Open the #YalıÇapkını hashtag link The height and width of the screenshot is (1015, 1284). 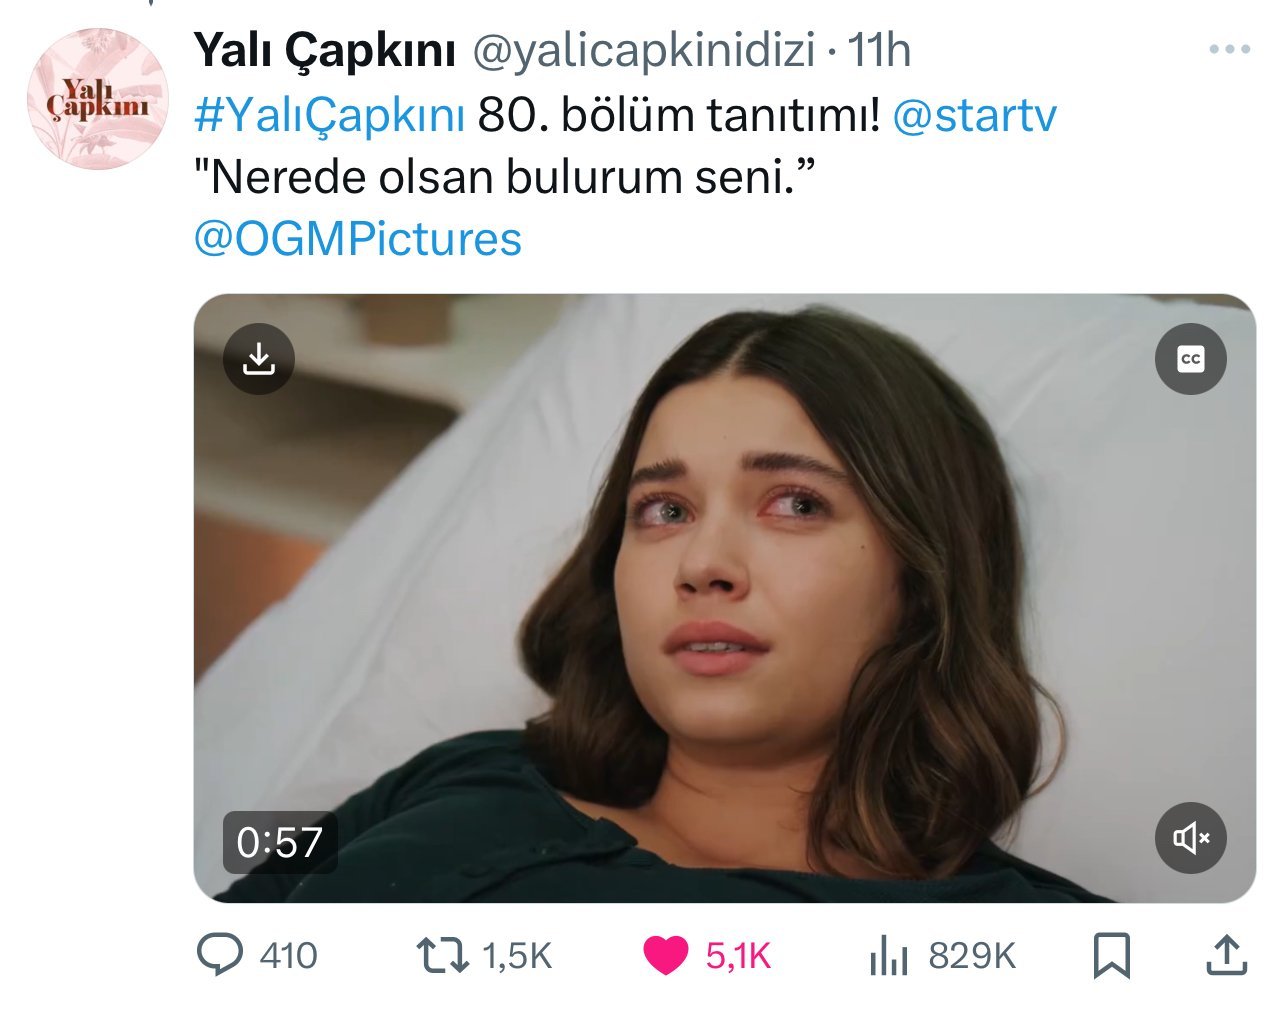click(x=329, y=116)
